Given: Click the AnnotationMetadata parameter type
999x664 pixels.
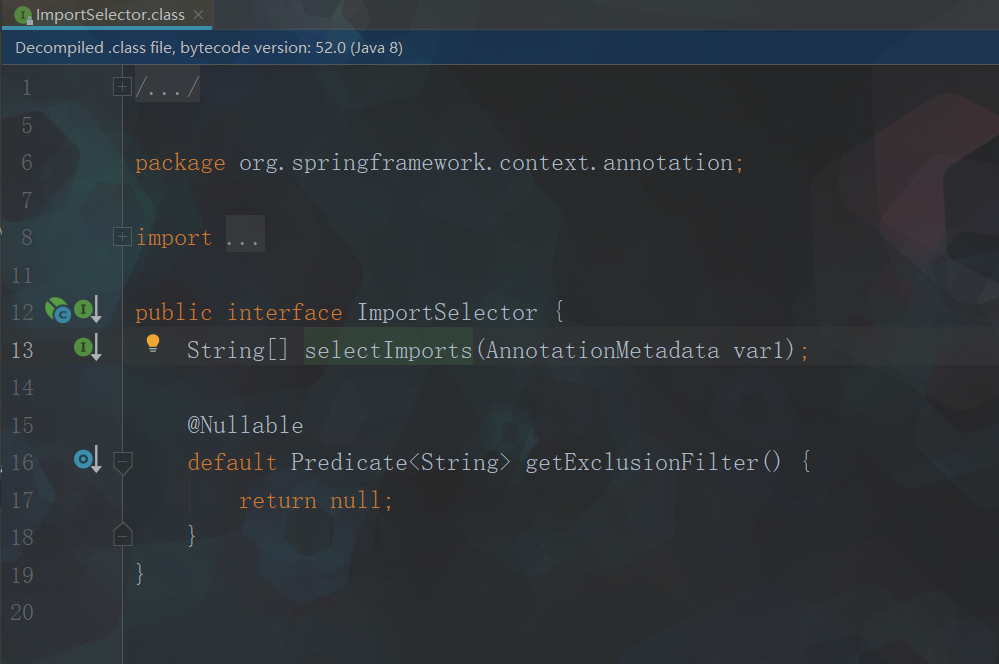Looking at the screenshot, I should [x=602, y=350].
